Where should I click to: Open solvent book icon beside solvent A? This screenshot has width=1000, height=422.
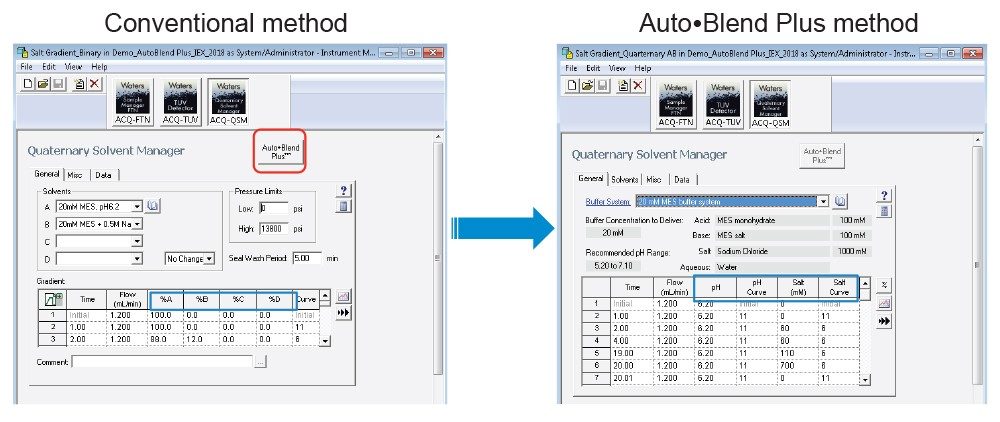[x=153, y=206]
